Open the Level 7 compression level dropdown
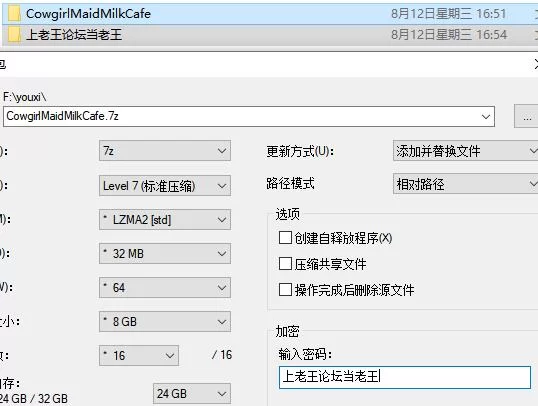The height and width of the screenshot is (406, 538). pos(165,186)
